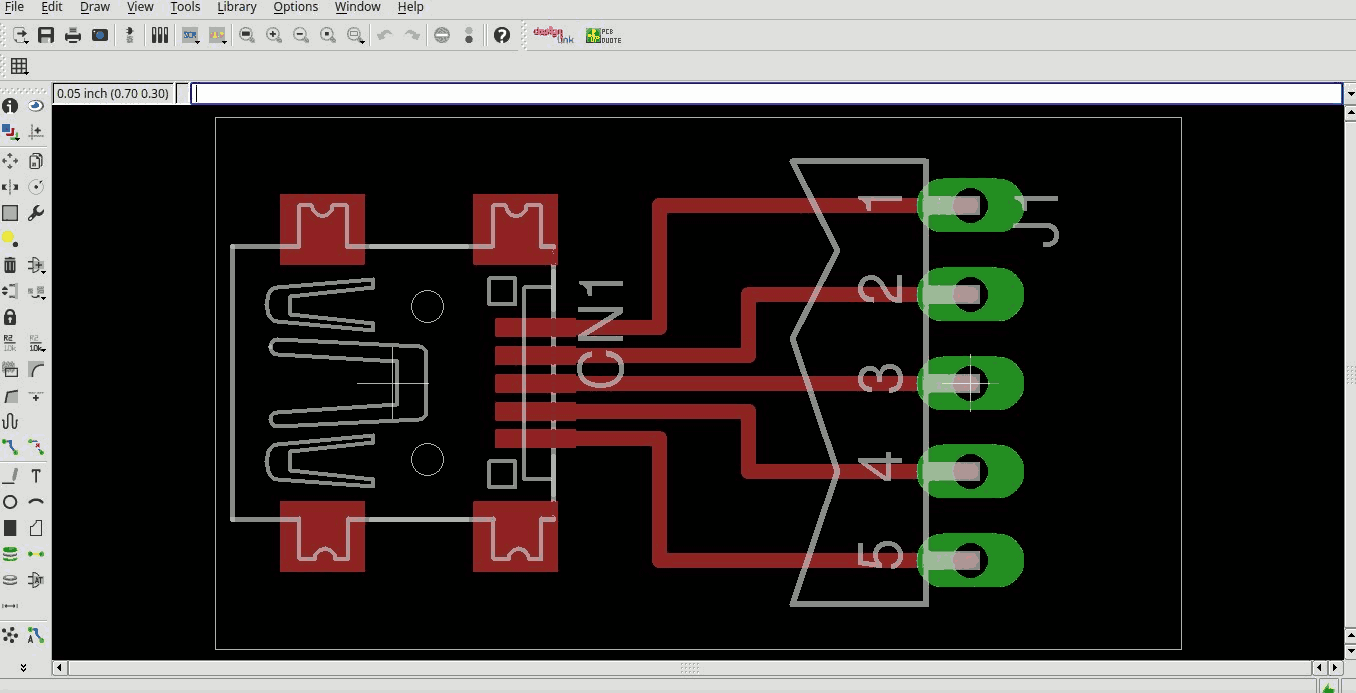Image resolution: width=1356 pixels, height=693 pixels.
Task: Click Zoom to fit icon
Action: click(247, 35)
